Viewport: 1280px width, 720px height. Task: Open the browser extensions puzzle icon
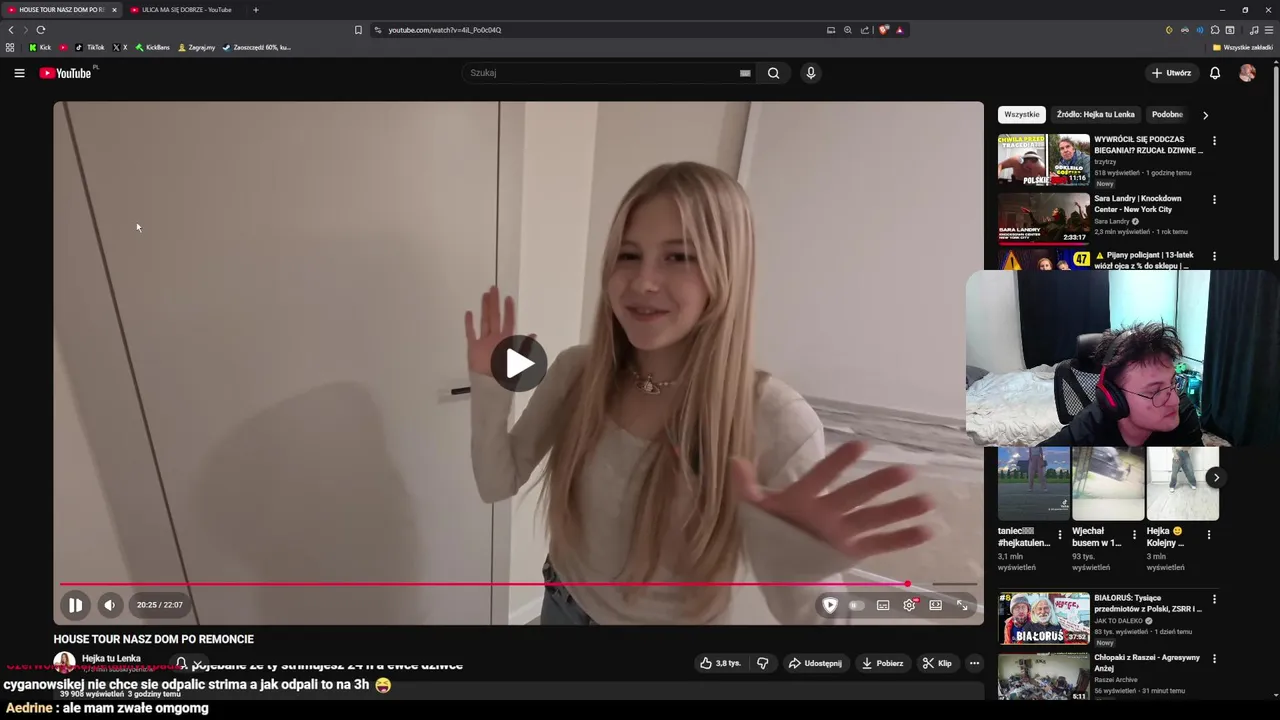[x=1215, y=30]
